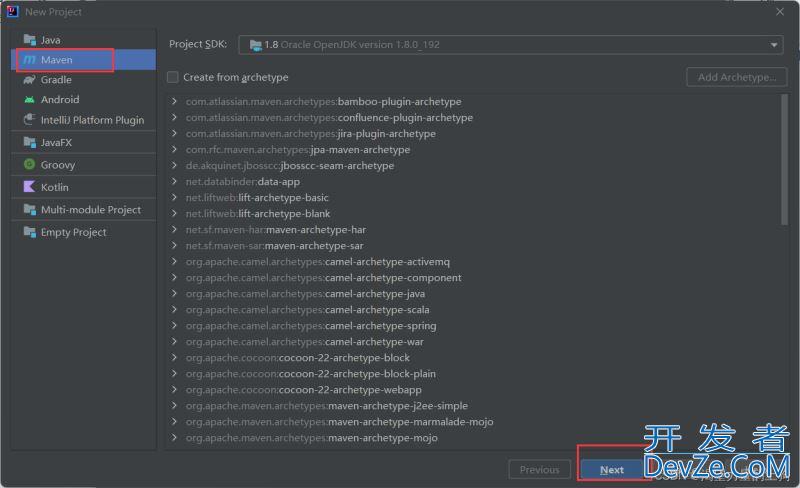The image size is (800, 488).
Task: Select the Groovy project icon
Action: pyautogui.click(x=29, y=165)
